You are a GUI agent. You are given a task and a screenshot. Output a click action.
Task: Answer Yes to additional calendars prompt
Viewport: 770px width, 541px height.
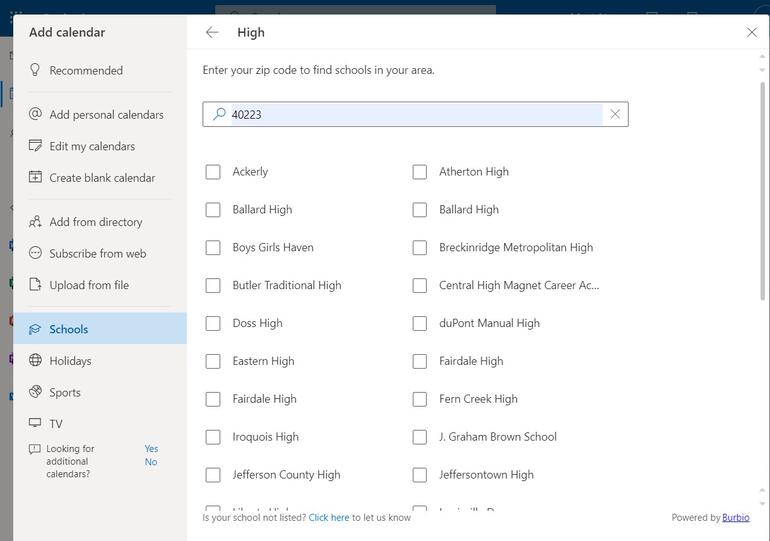point(151,449)
